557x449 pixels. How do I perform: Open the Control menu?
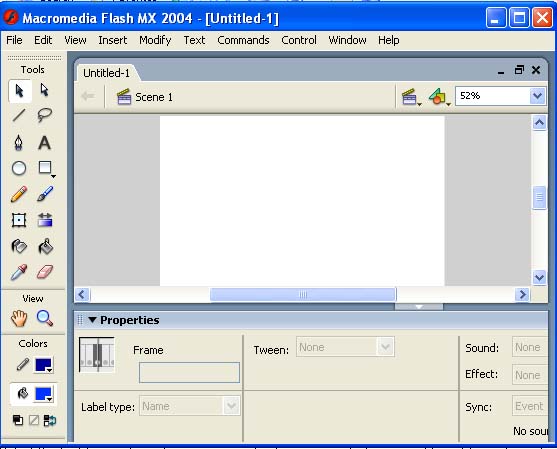(299, 40)
